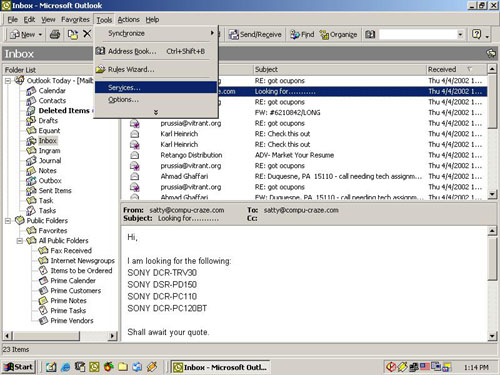The height and width of the screenshot is (375, 500).
Task: Open the Prime Notes folder
Action: (x=68, y=301)
